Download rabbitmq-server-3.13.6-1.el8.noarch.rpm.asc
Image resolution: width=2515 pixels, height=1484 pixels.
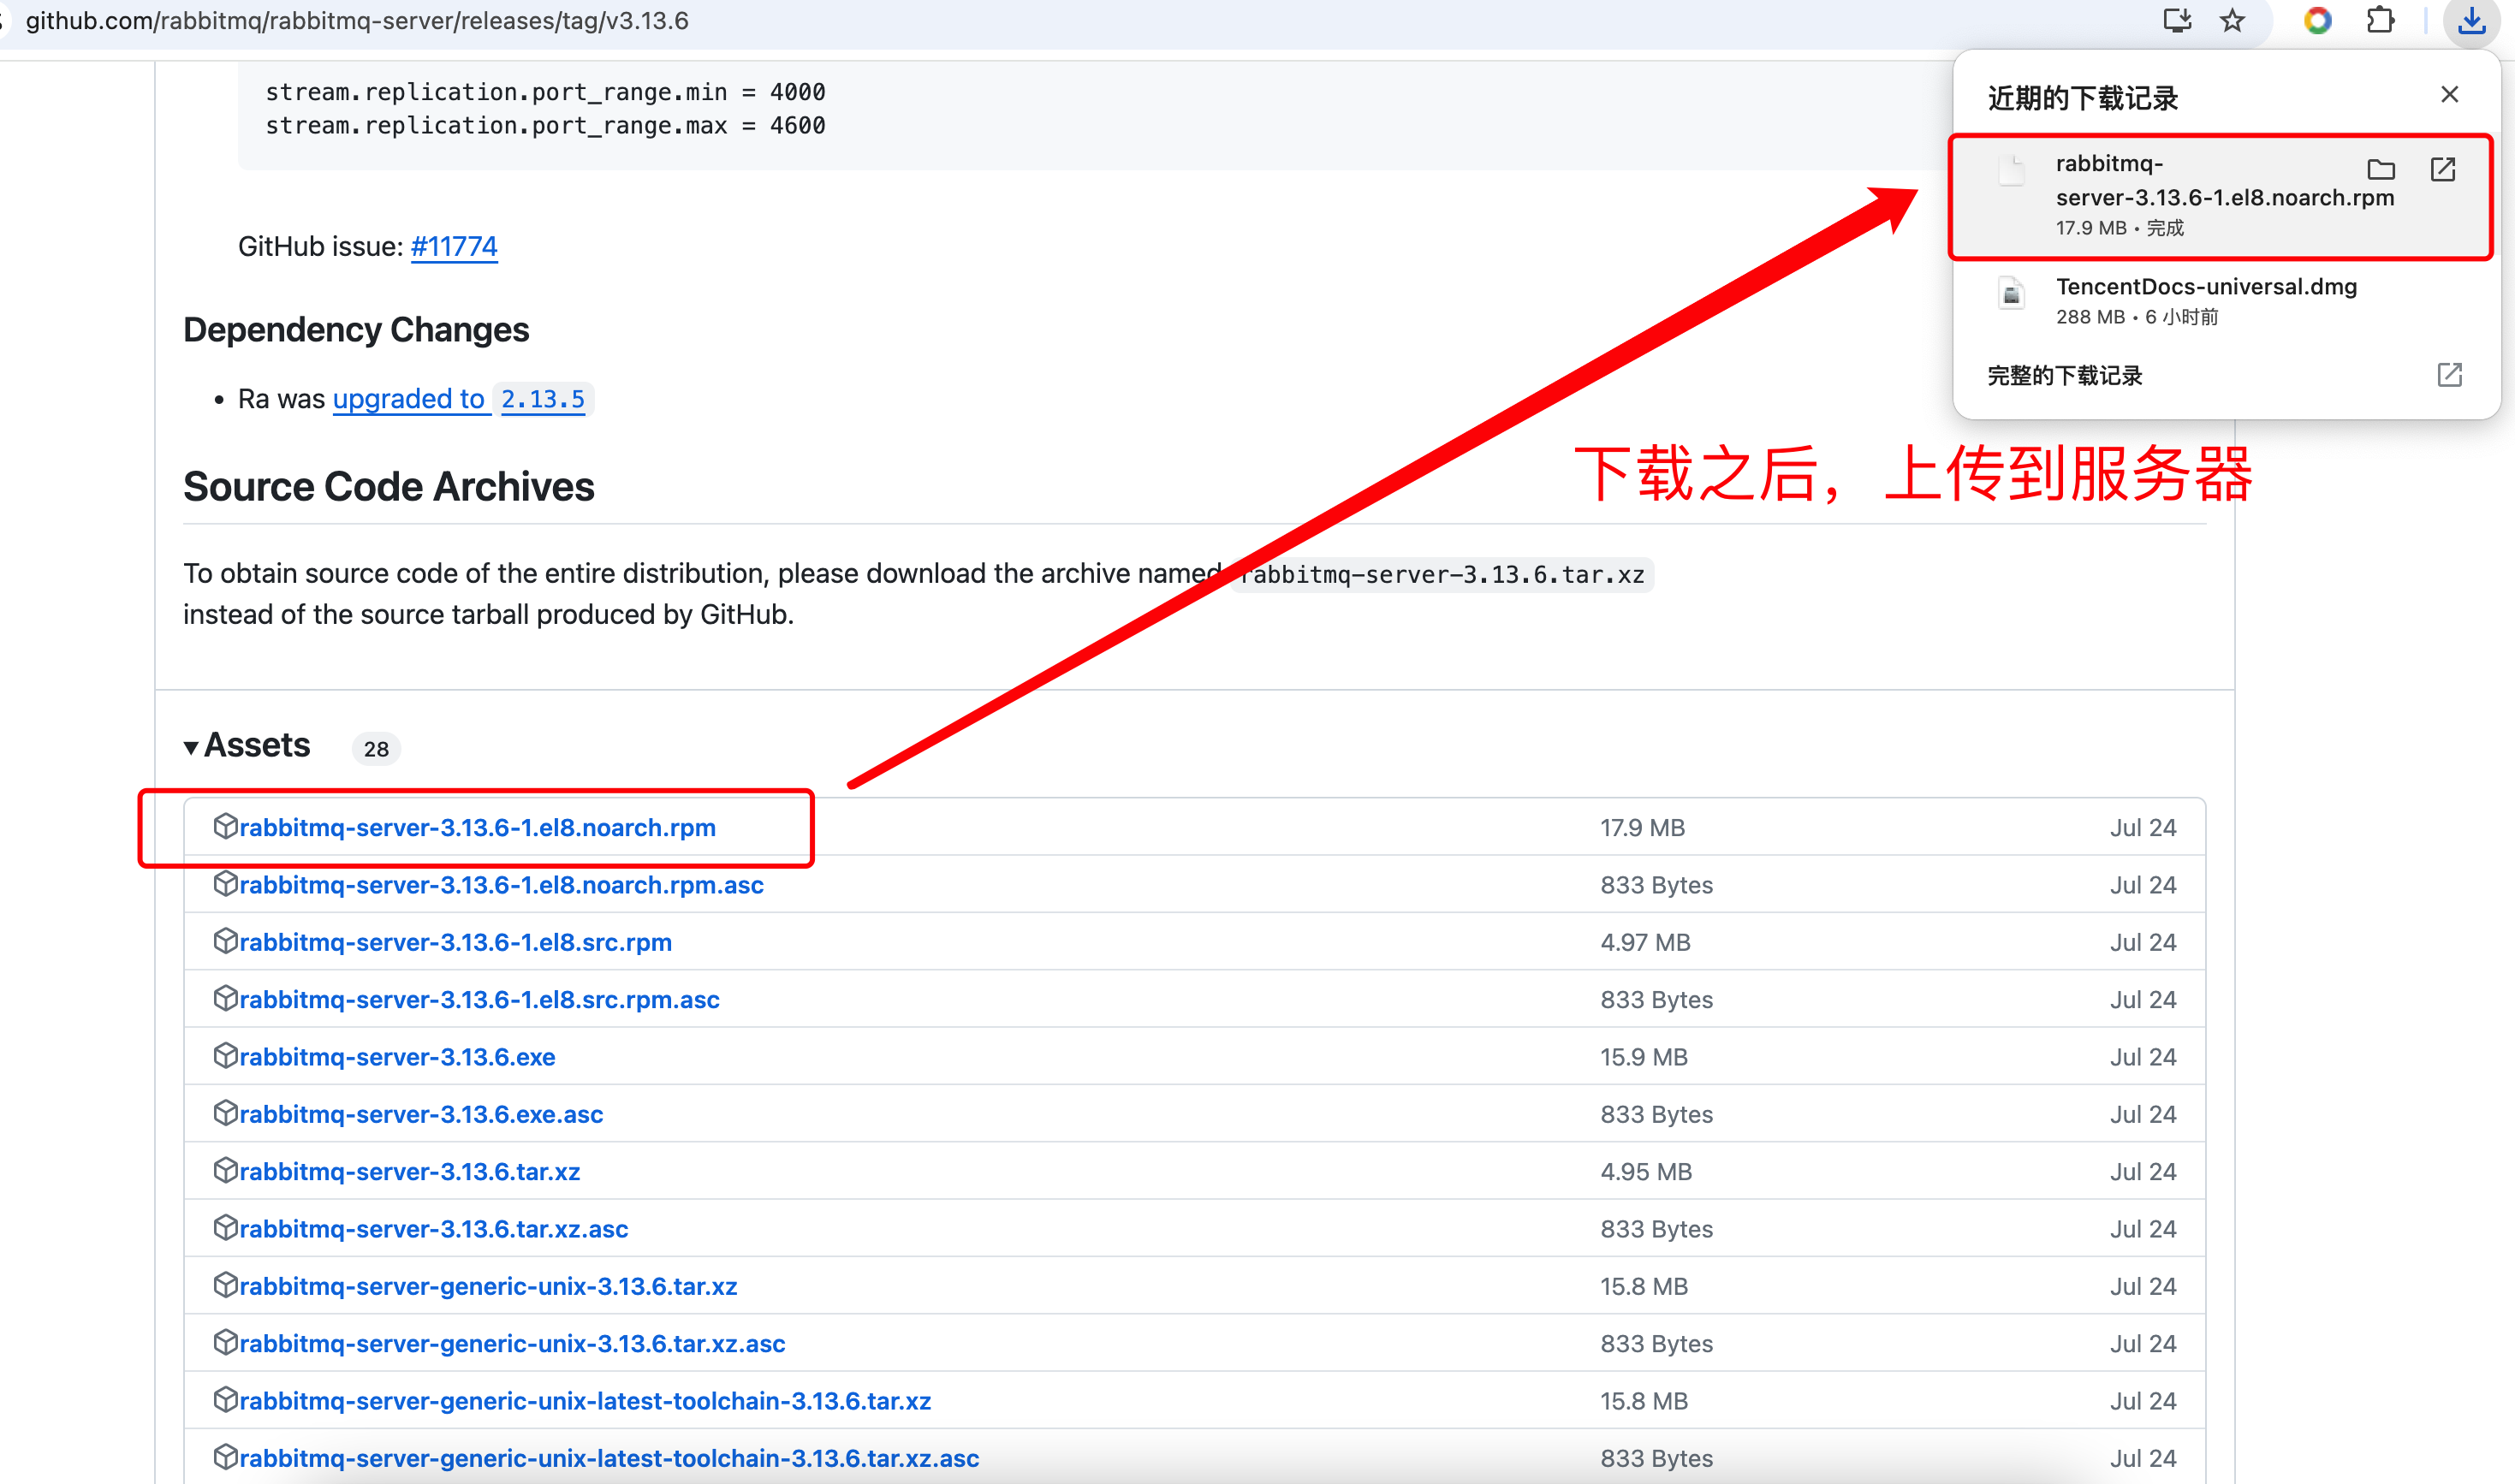point(501,885)
